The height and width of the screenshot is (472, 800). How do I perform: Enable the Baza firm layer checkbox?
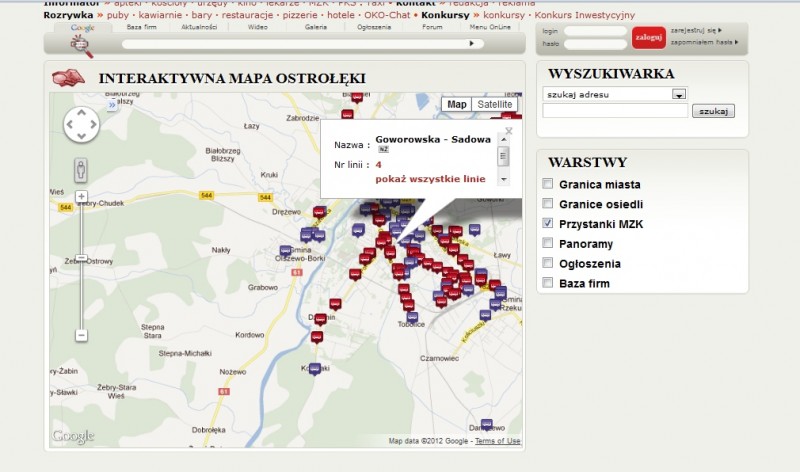(547, 282)
